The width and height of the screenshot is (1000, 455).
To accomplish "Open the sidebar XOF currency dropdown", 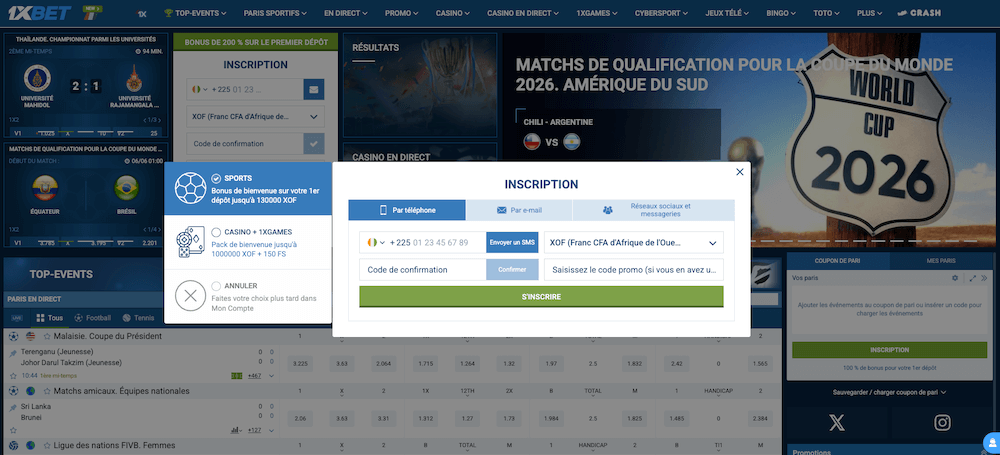I will click(255, 117).
